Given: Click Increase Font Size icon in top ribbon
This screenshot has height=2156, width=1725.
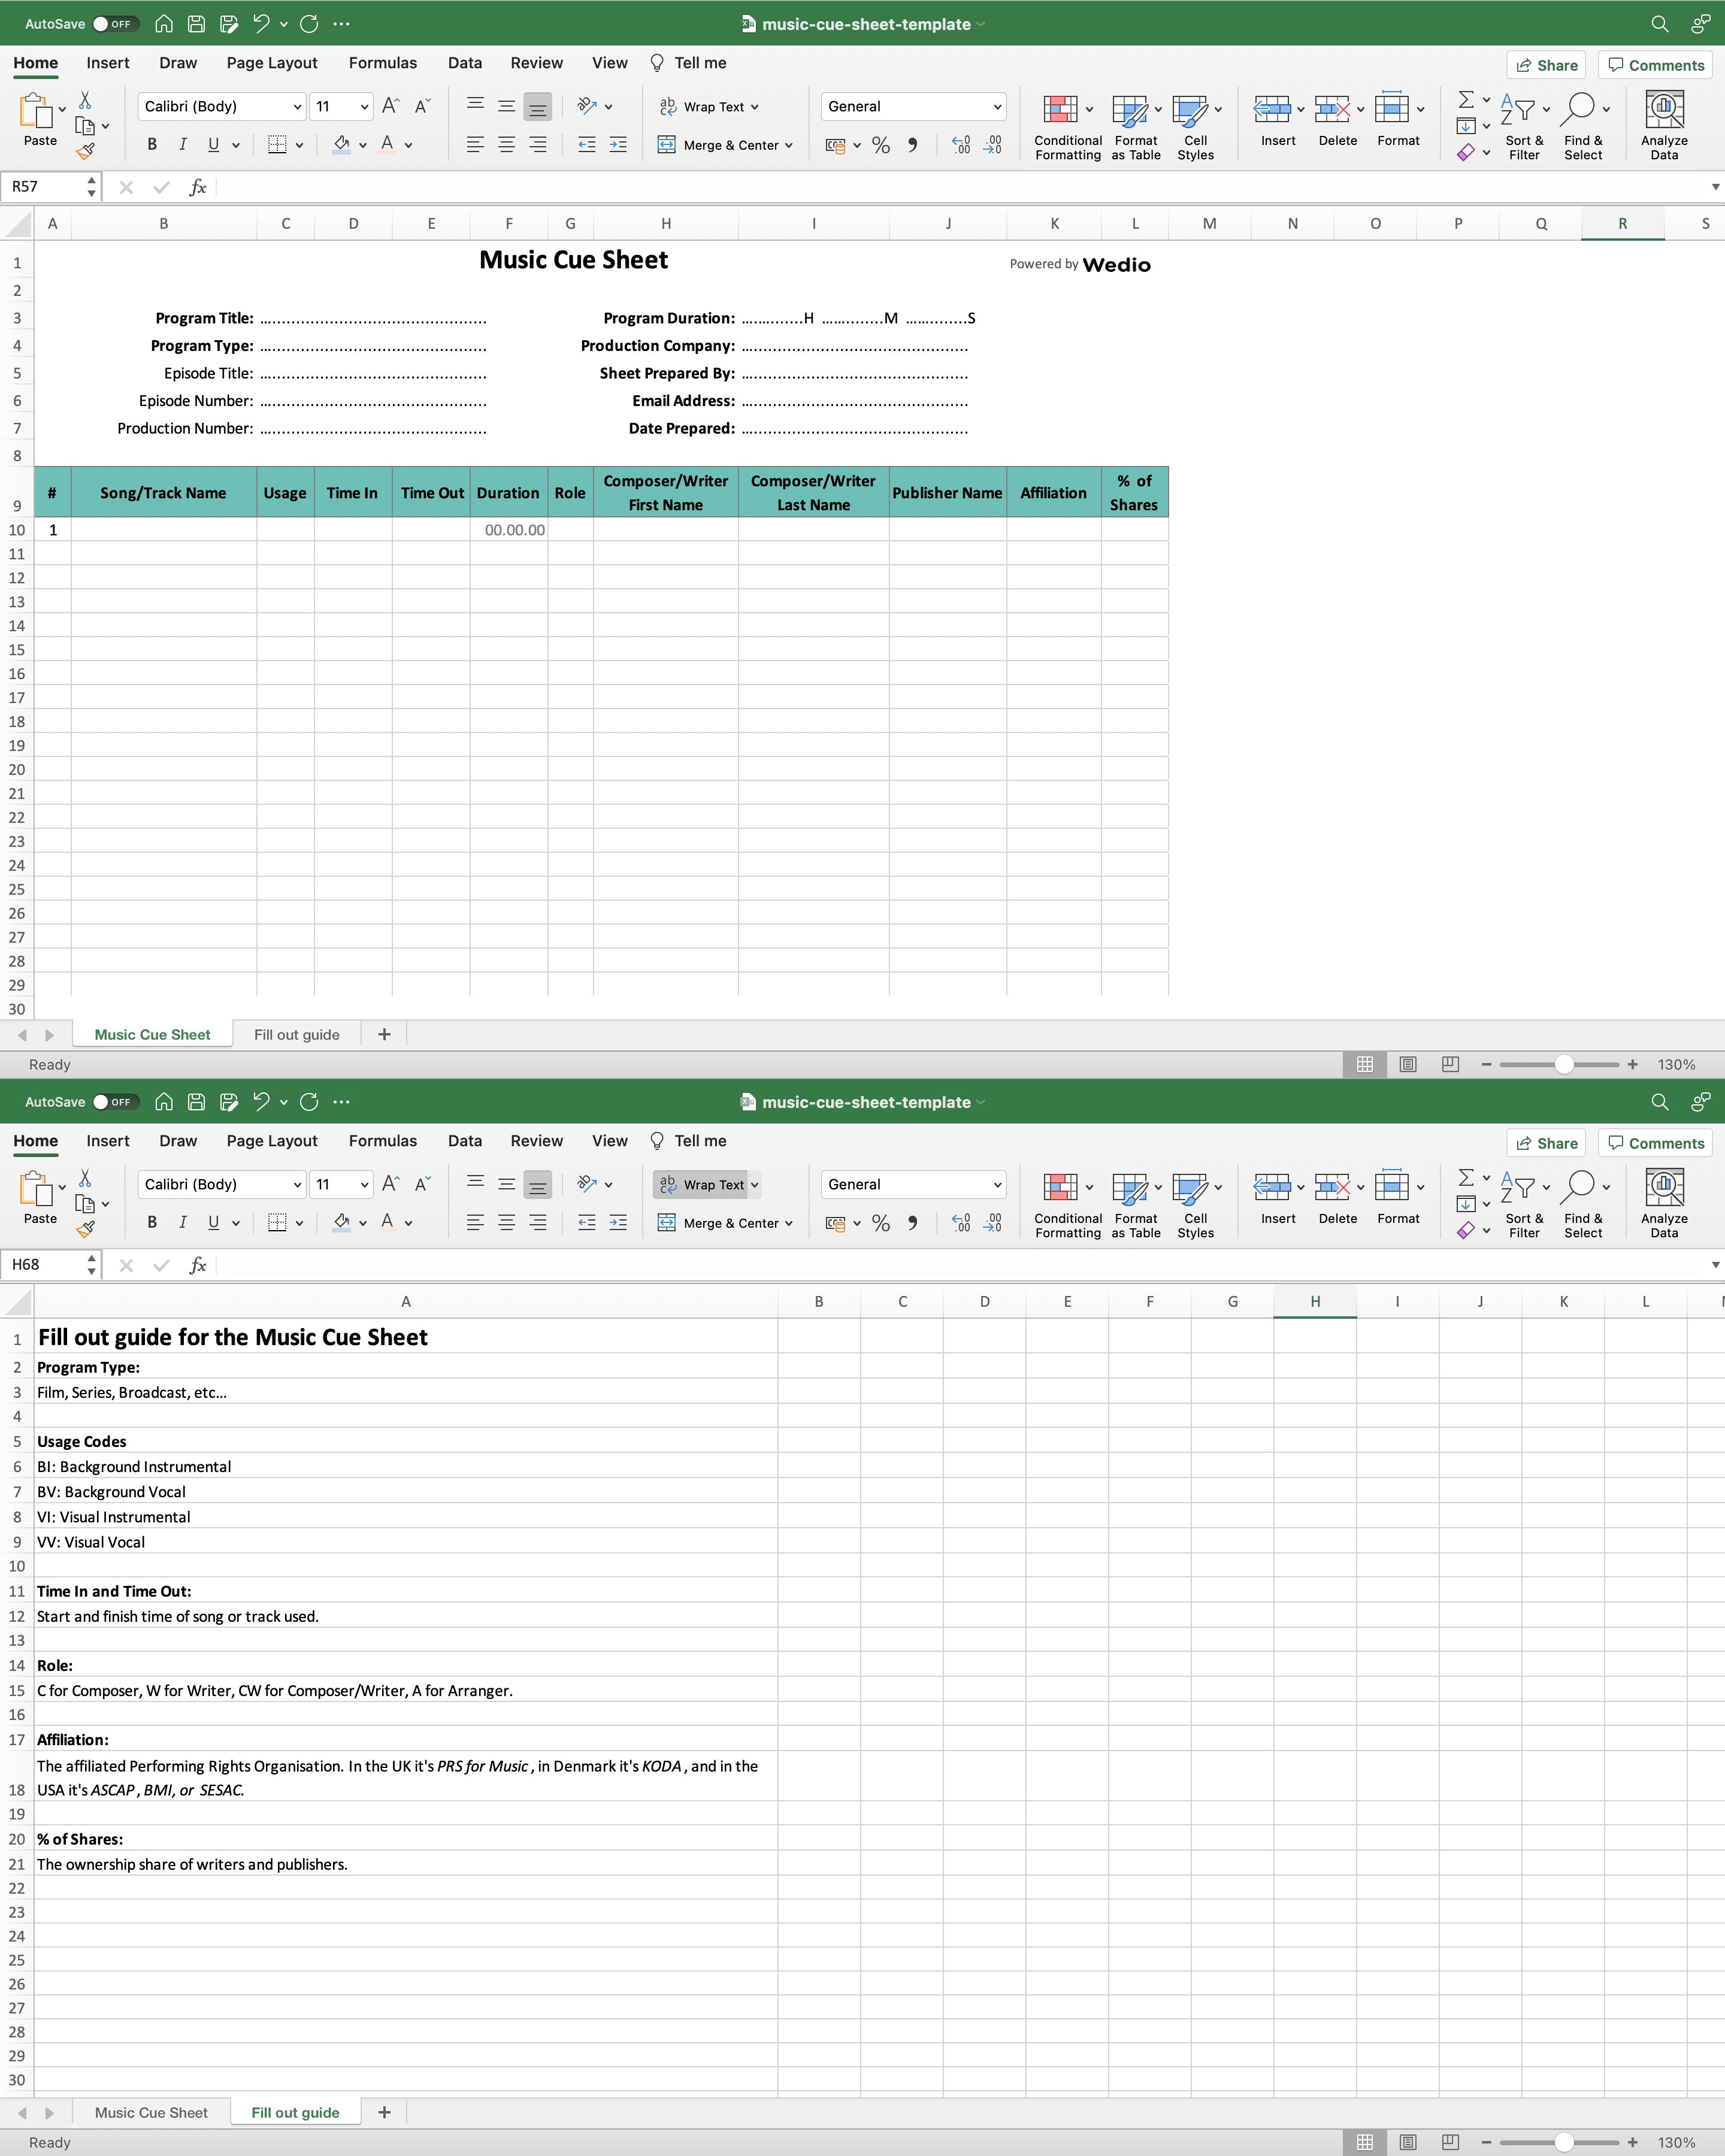Looking at the screenshot, I should pyautogui.click(x=391, y=106).
